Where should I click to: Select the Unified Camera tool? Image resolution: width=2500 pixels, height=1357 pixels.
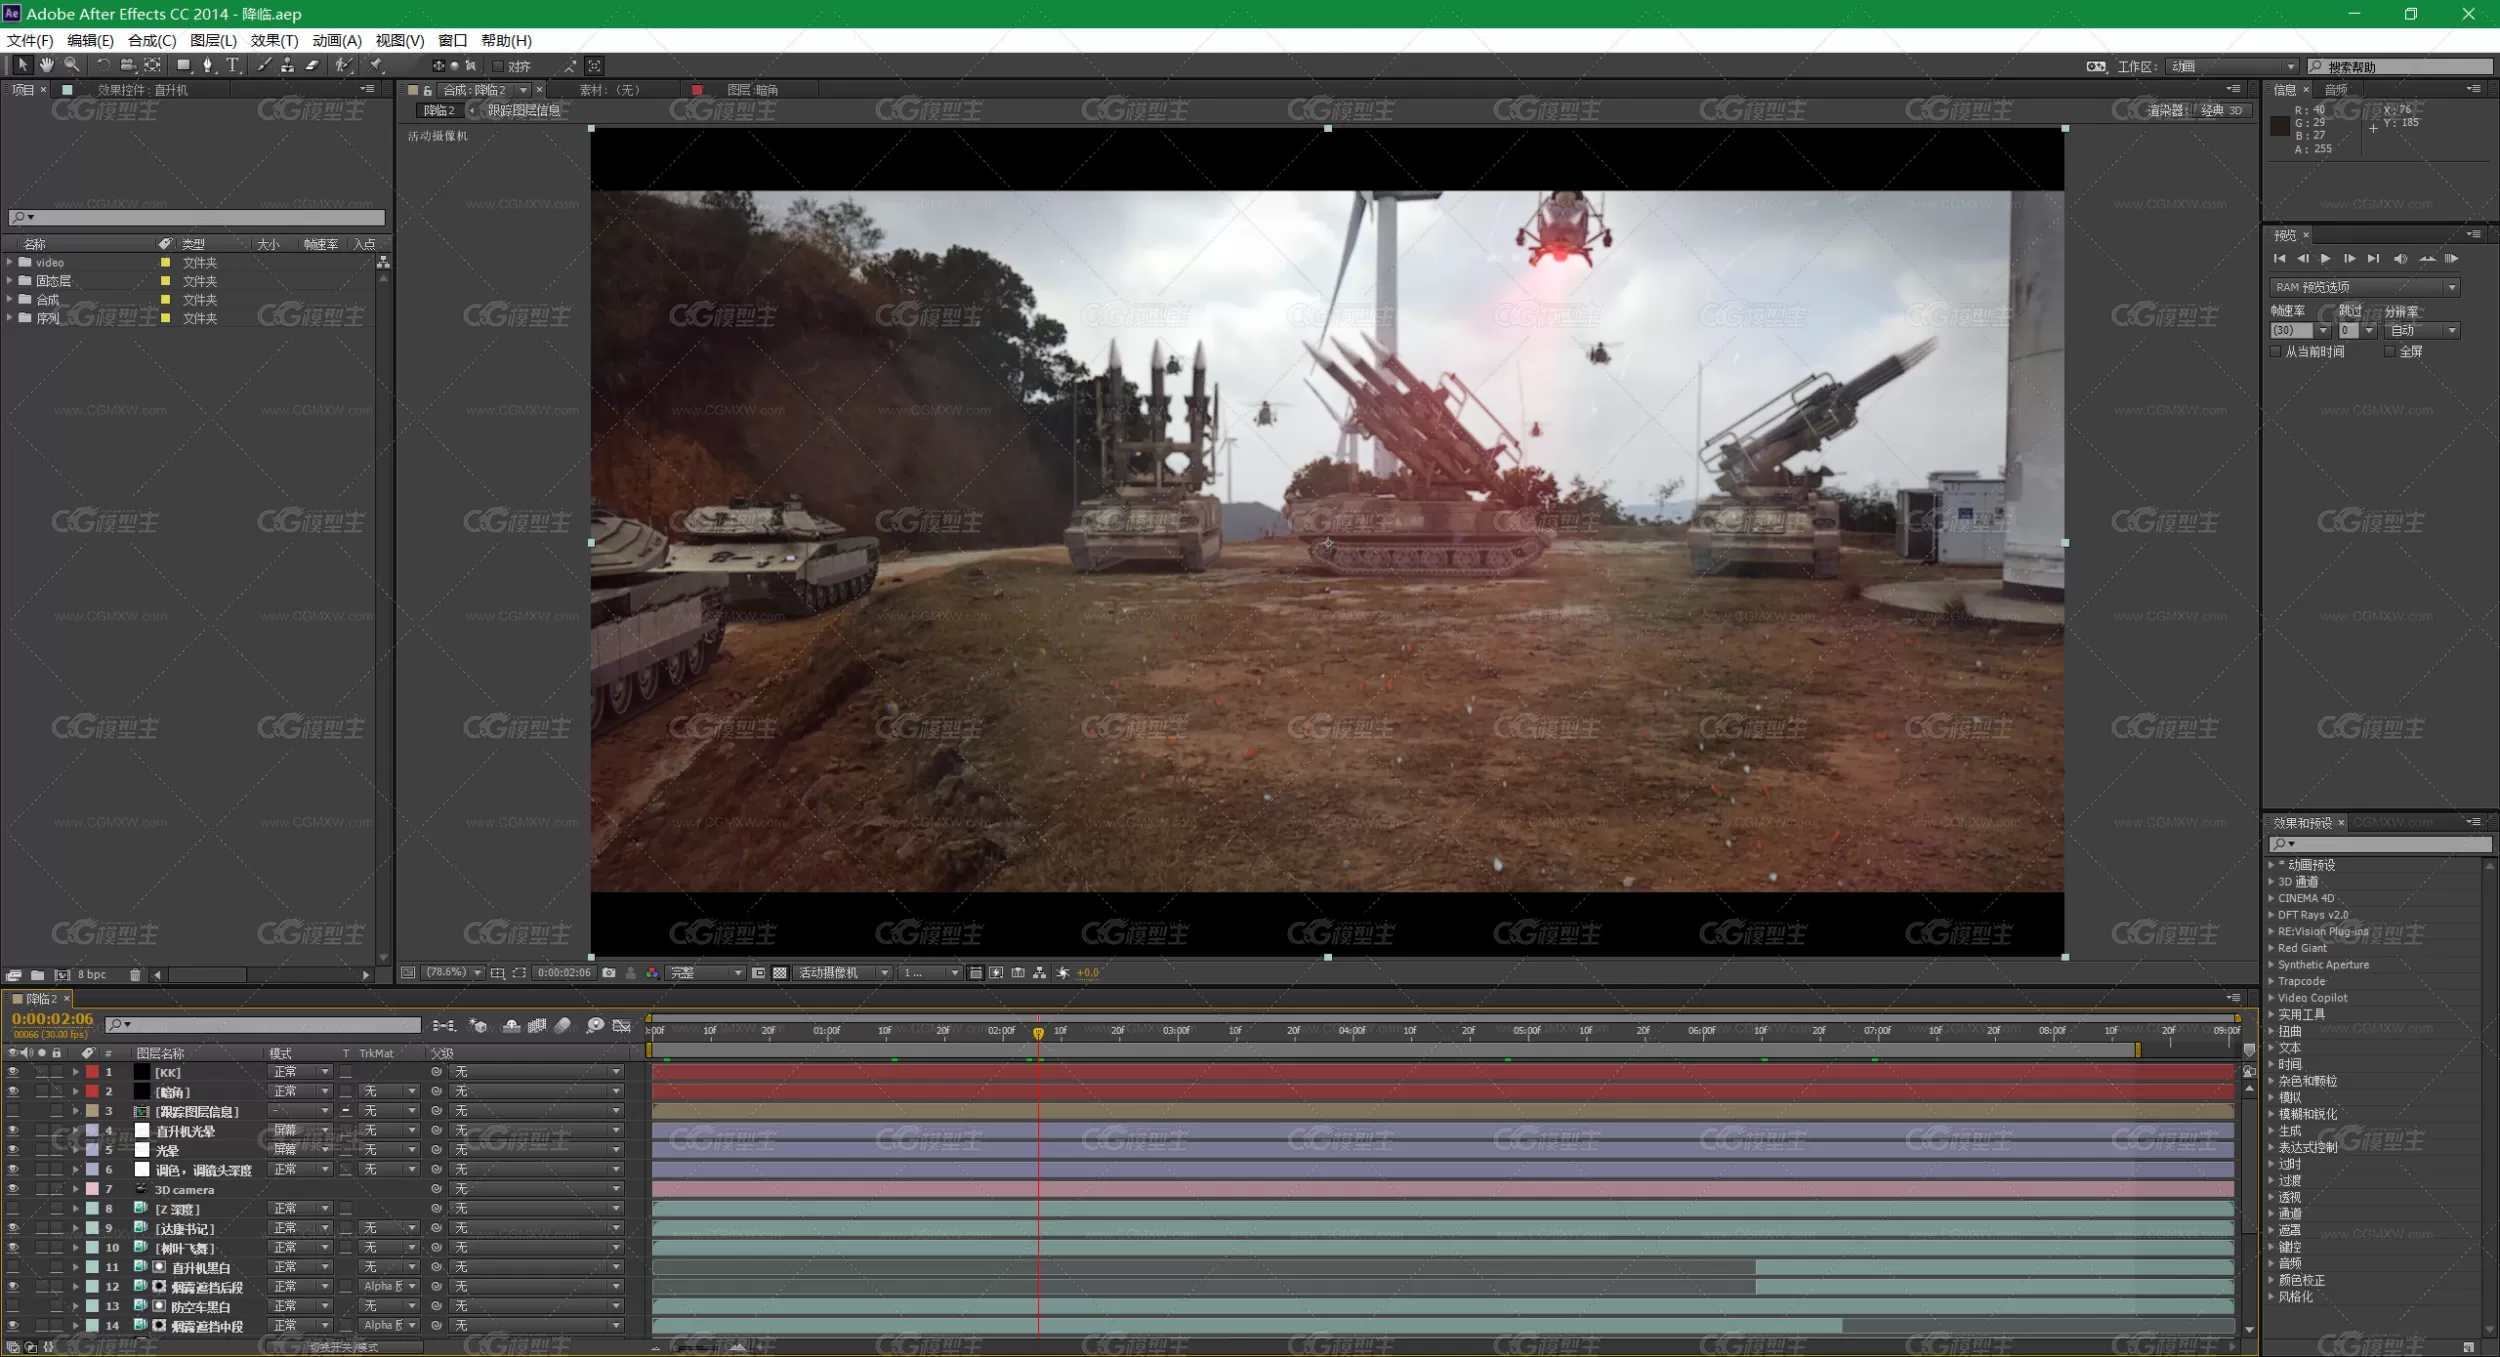[127, 65]
